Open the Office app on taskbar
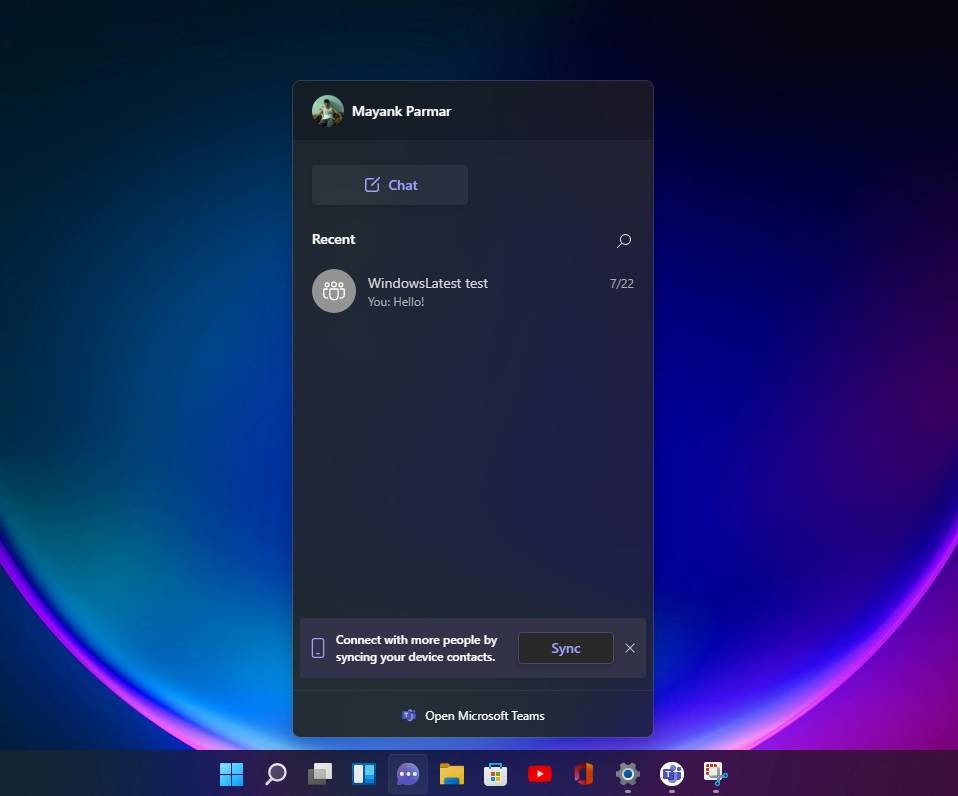958x796 pixels. pyautogui.click(x=584, y=774)
